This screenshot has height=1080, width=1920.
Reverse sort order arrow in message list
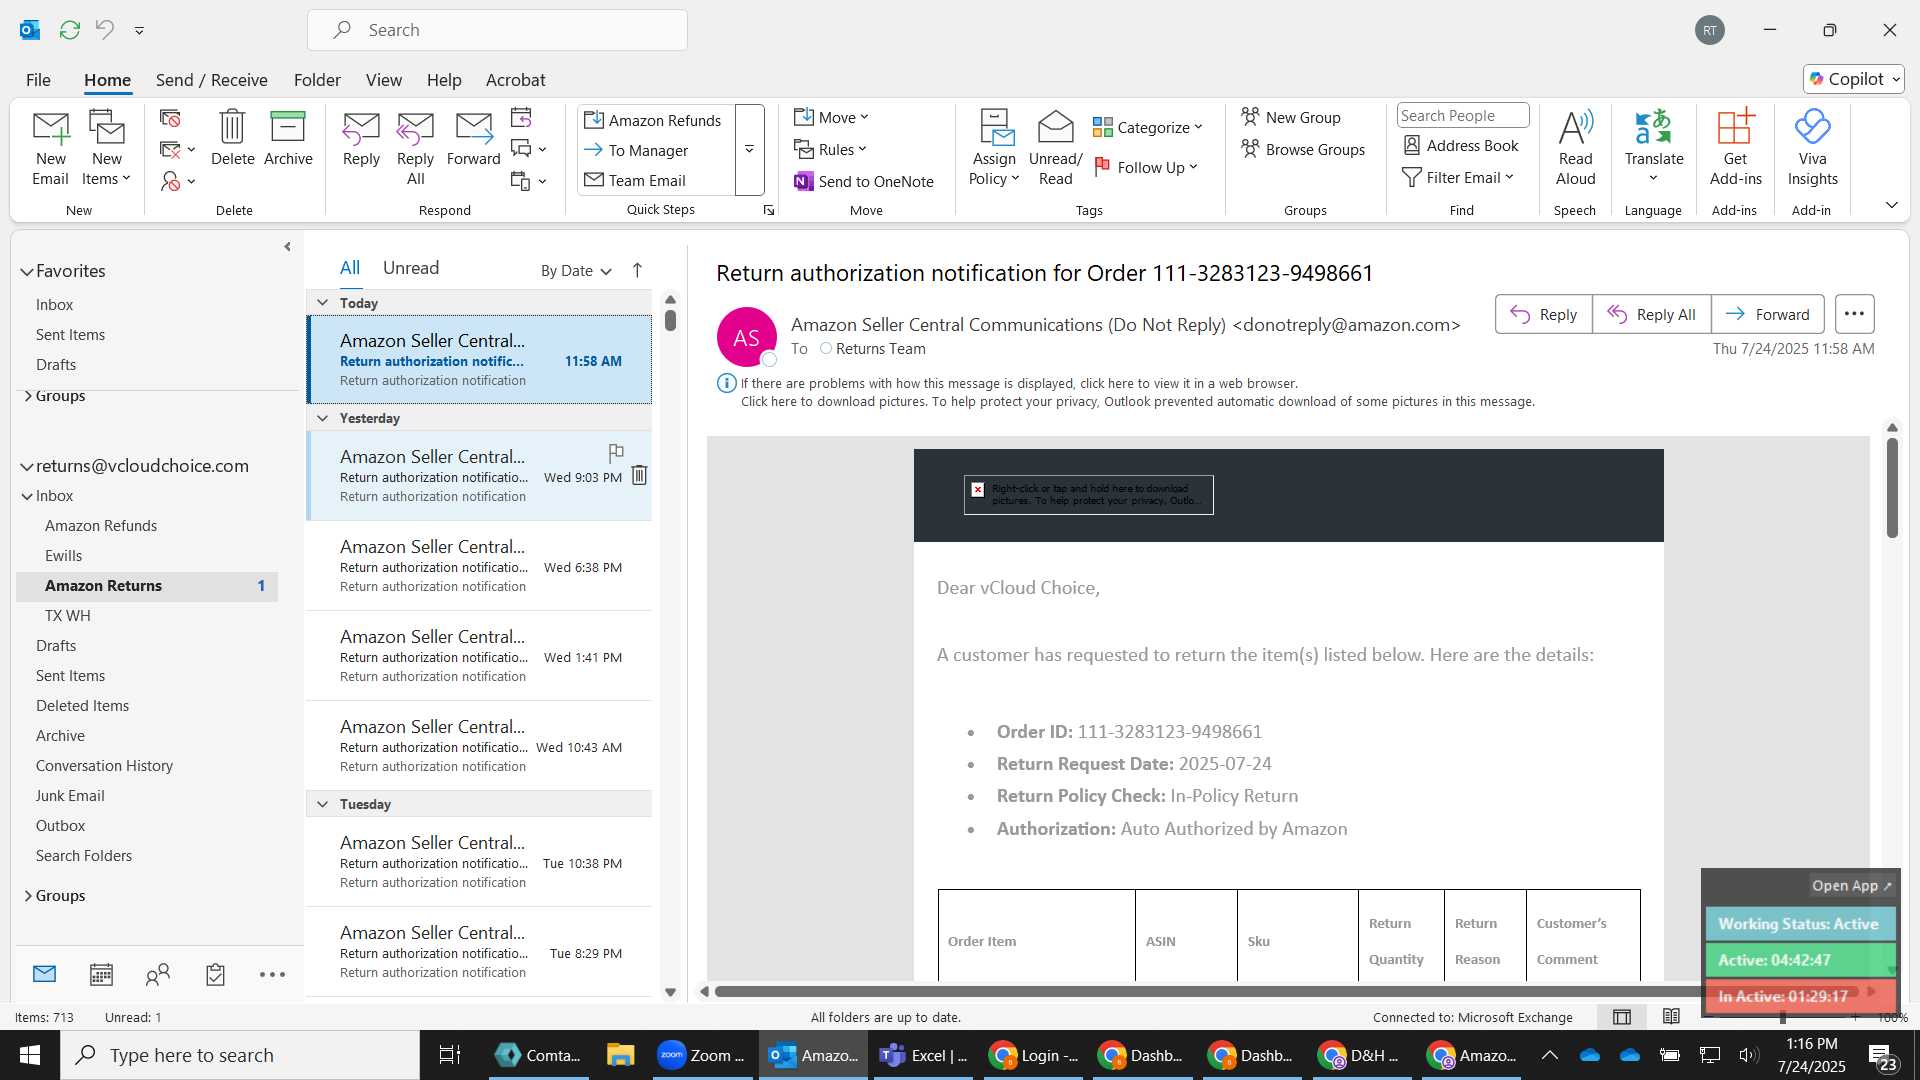pos(637,270)
